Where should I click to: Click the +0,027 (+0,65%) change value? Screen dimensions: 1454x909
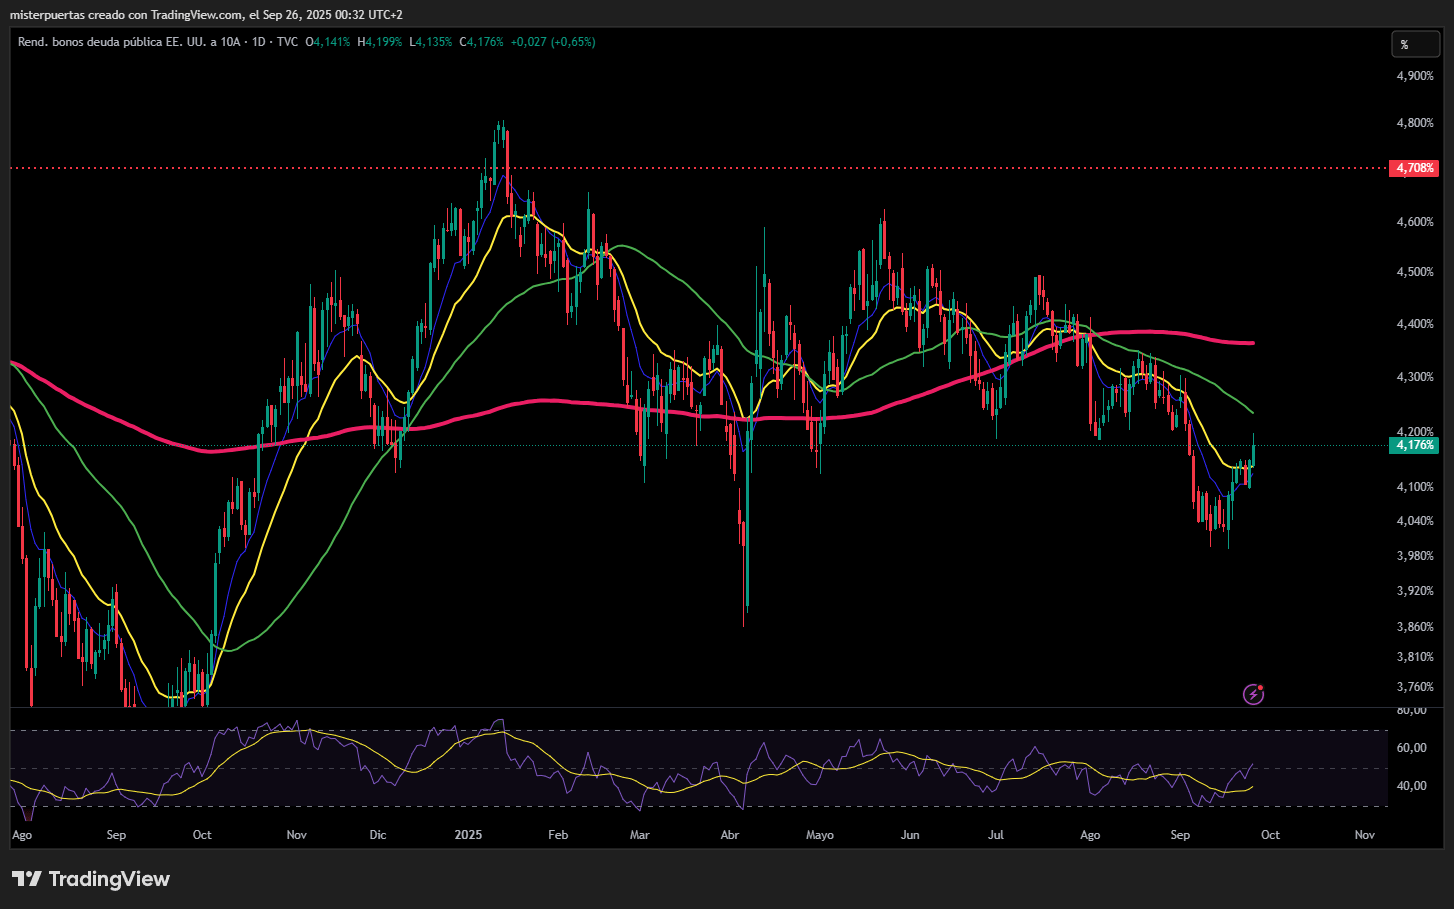coord(553,42)
